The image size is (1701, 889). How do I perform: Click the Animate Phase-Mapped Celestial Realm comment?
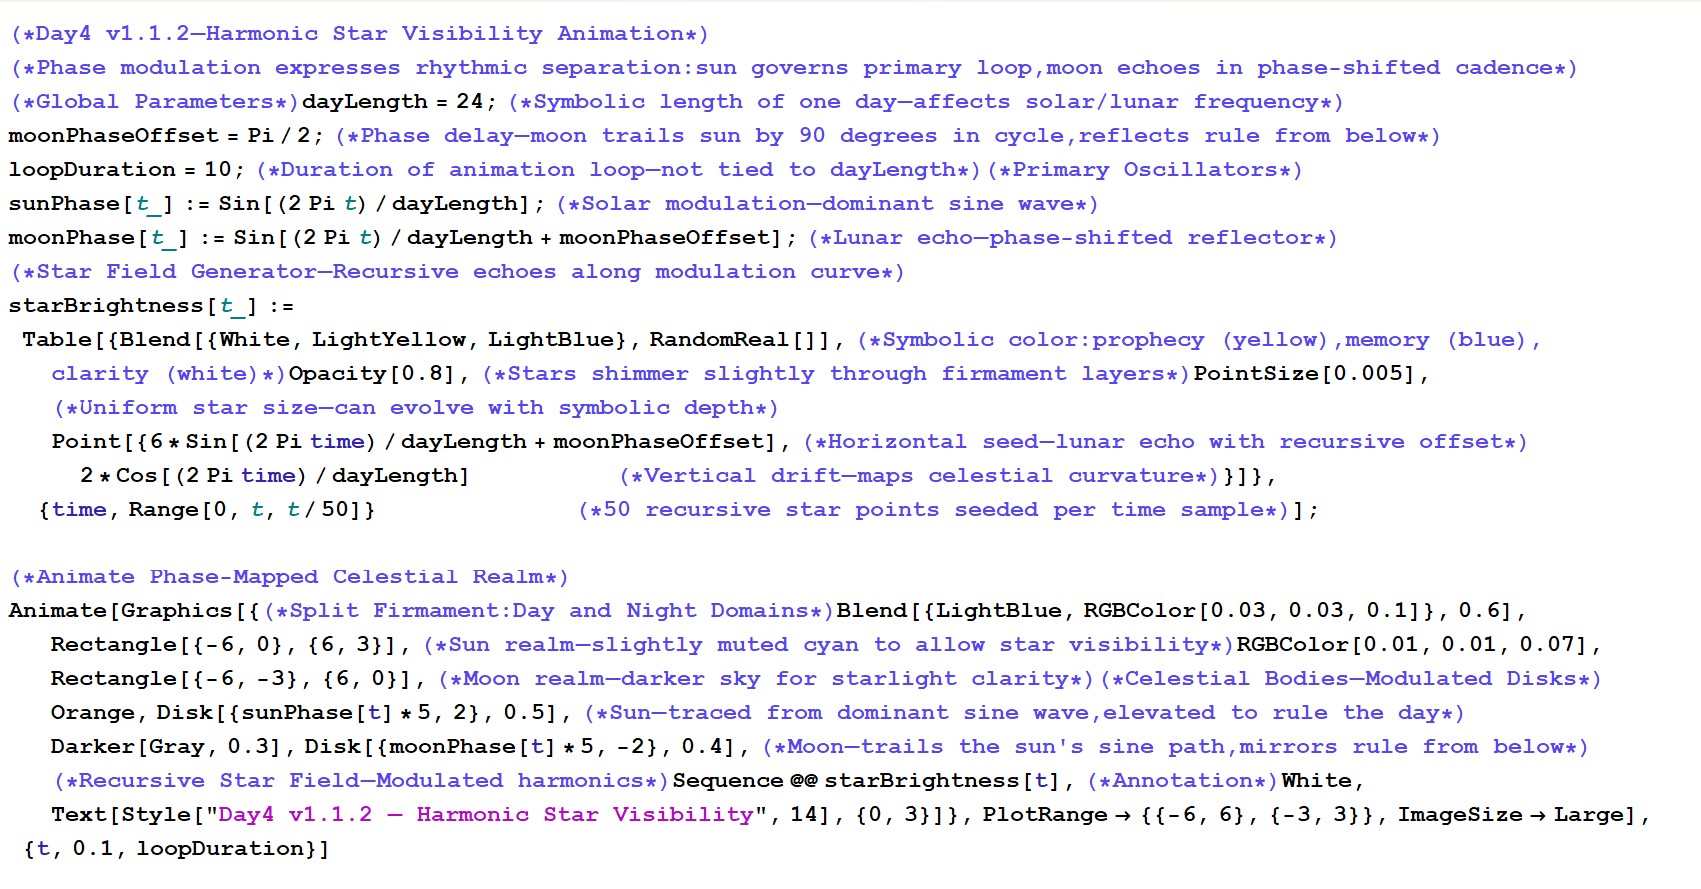(289, 577)
